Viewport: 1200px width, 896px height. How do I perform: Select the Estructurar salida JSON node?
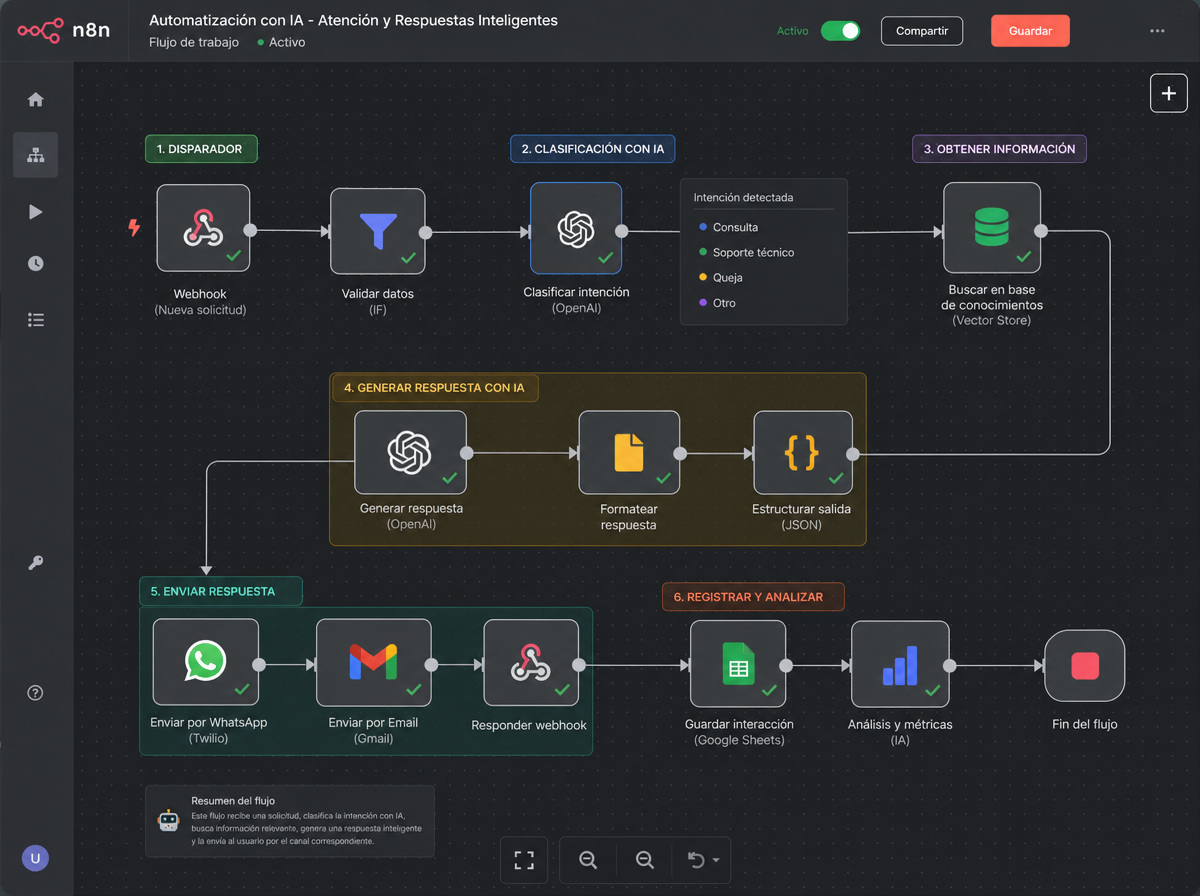pyautogui.click(x=803, y=452)
